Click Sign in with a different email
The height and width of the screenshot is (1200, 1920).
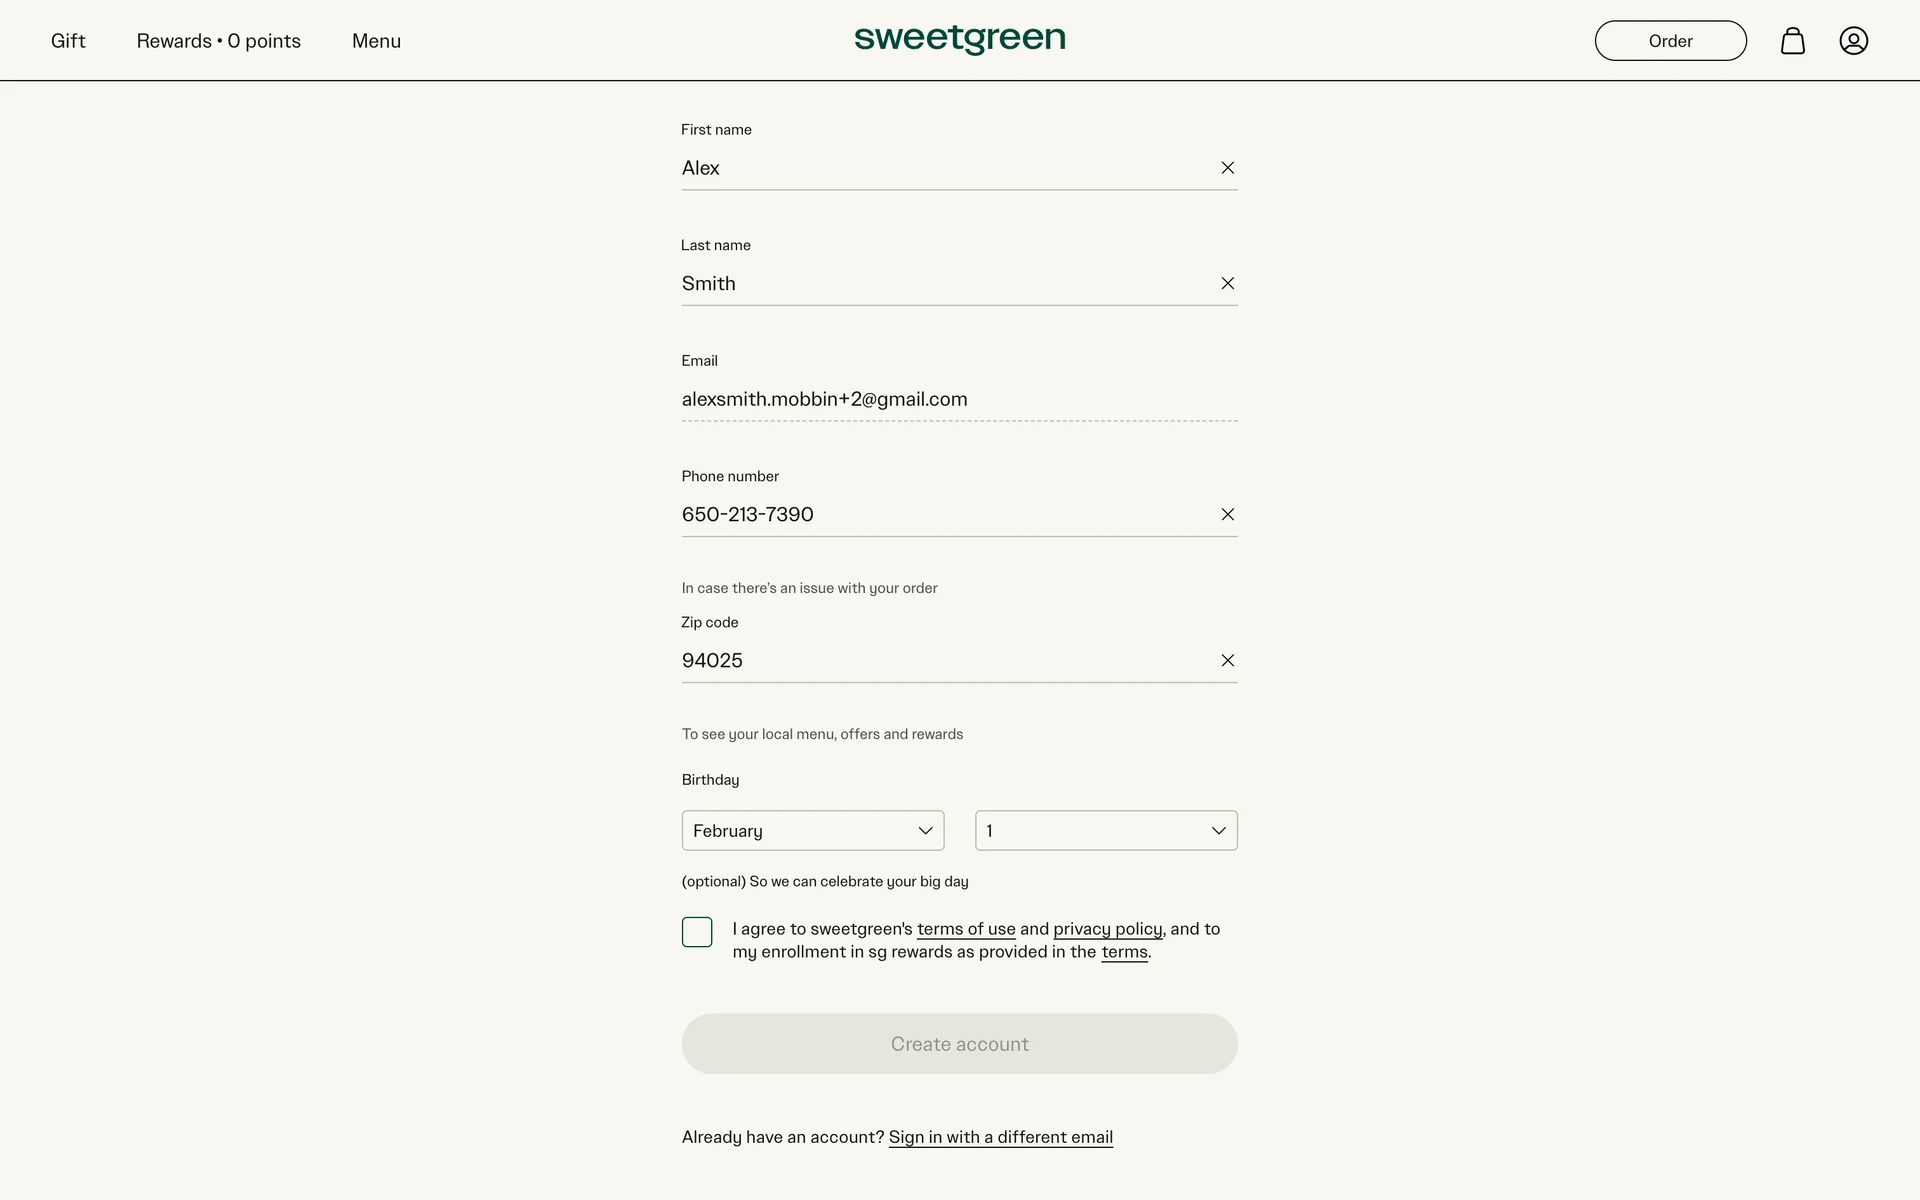pyautogui.click(x=1000, y=1137)
